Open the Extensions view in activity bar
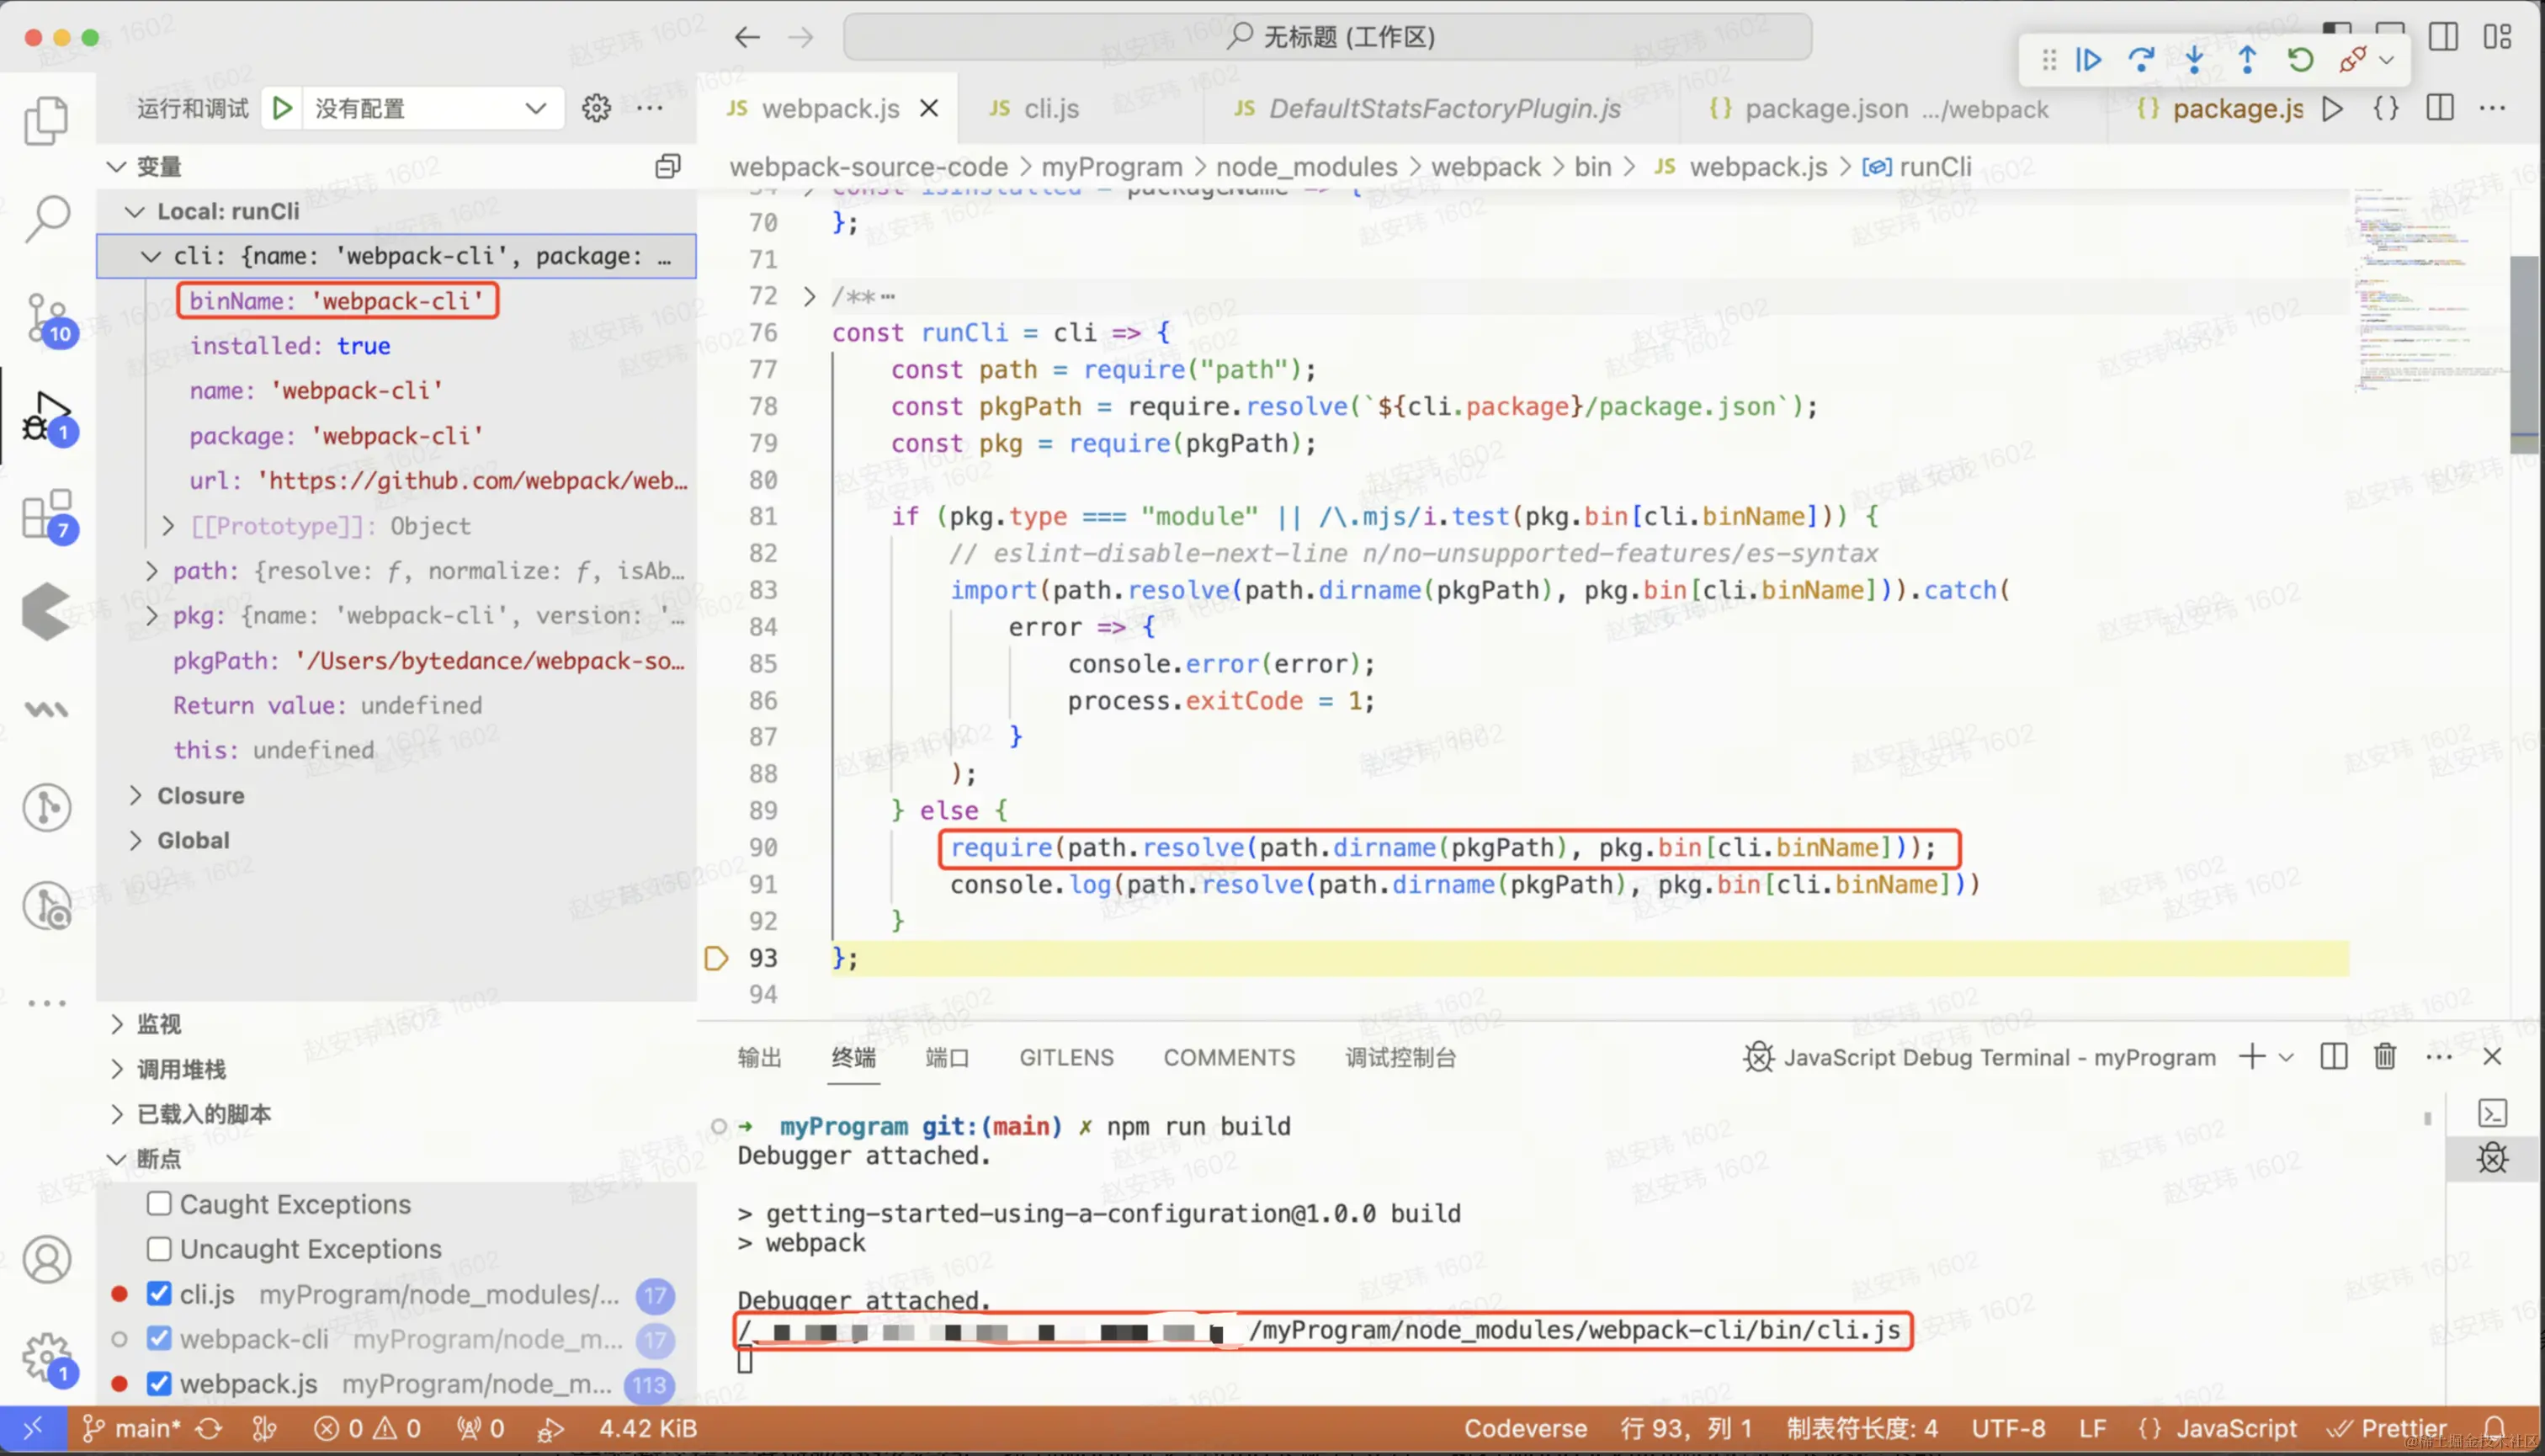 [x=46, y=515]
